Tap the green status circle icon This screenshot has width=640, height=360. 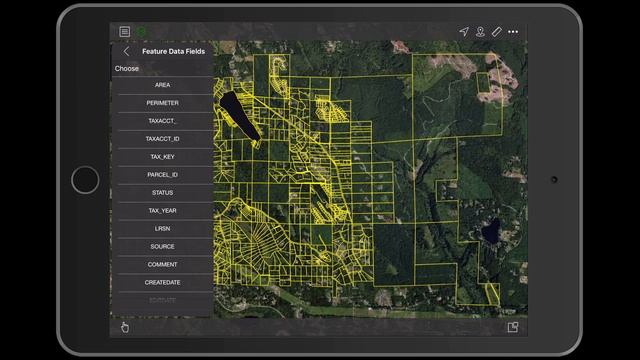pyautogui.click(x=141, y=31)
